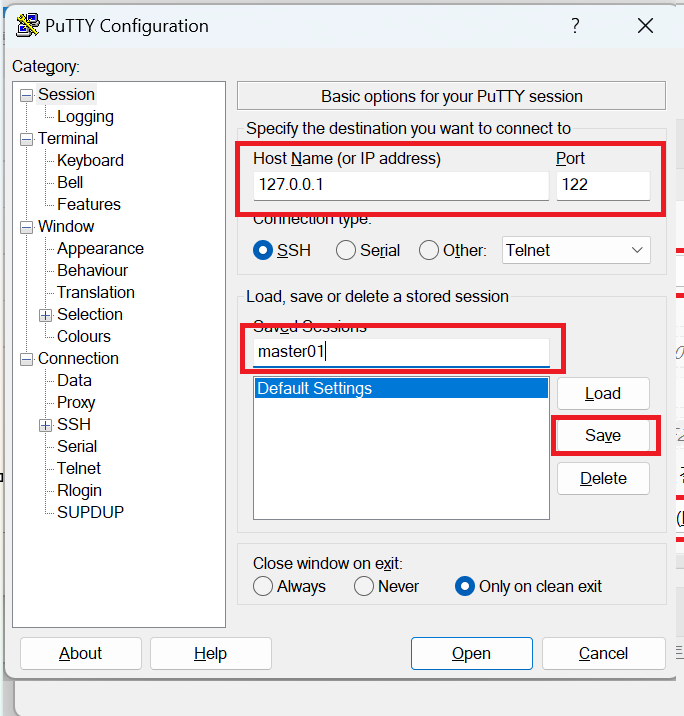Click the Delete session button
This screenshot has width=684, height=716.
(603, 479)
